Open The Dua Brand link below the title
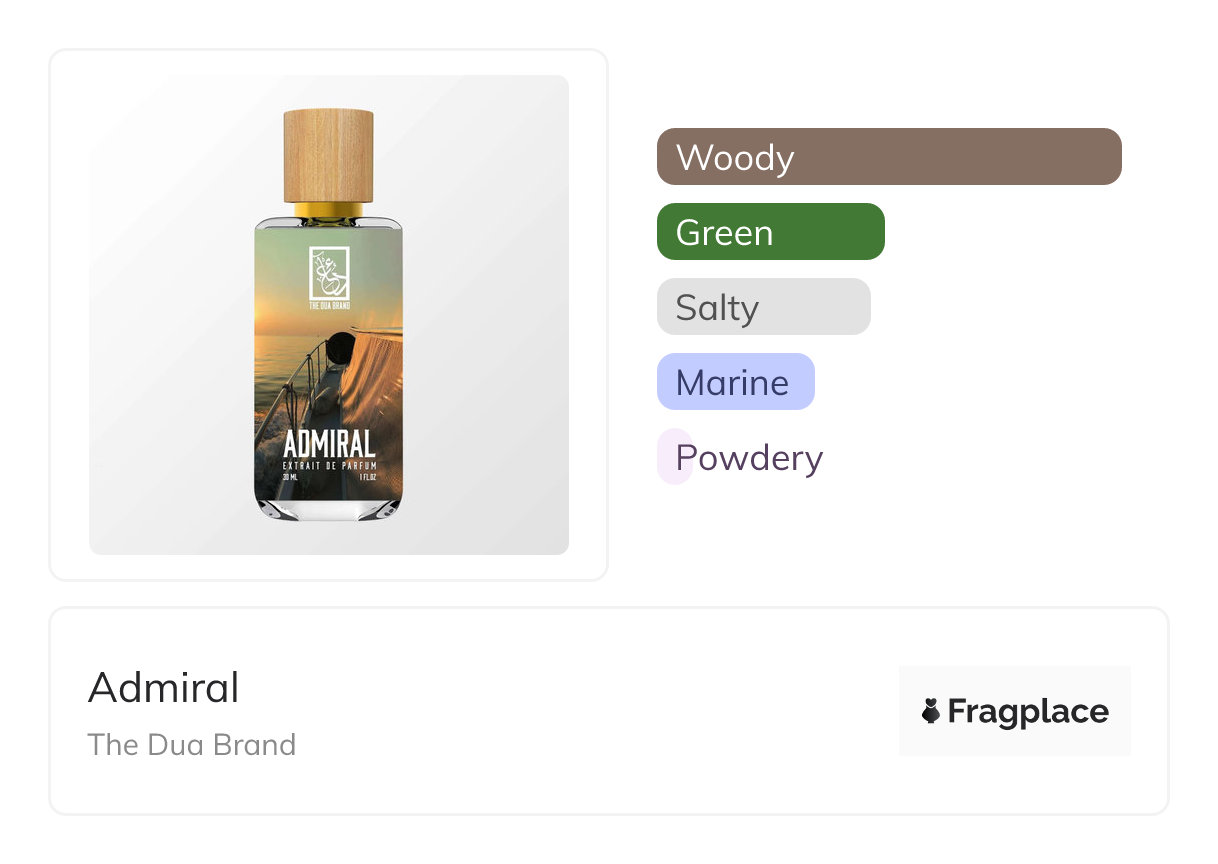The image size is (1218, 864). [x=192, y=745]
